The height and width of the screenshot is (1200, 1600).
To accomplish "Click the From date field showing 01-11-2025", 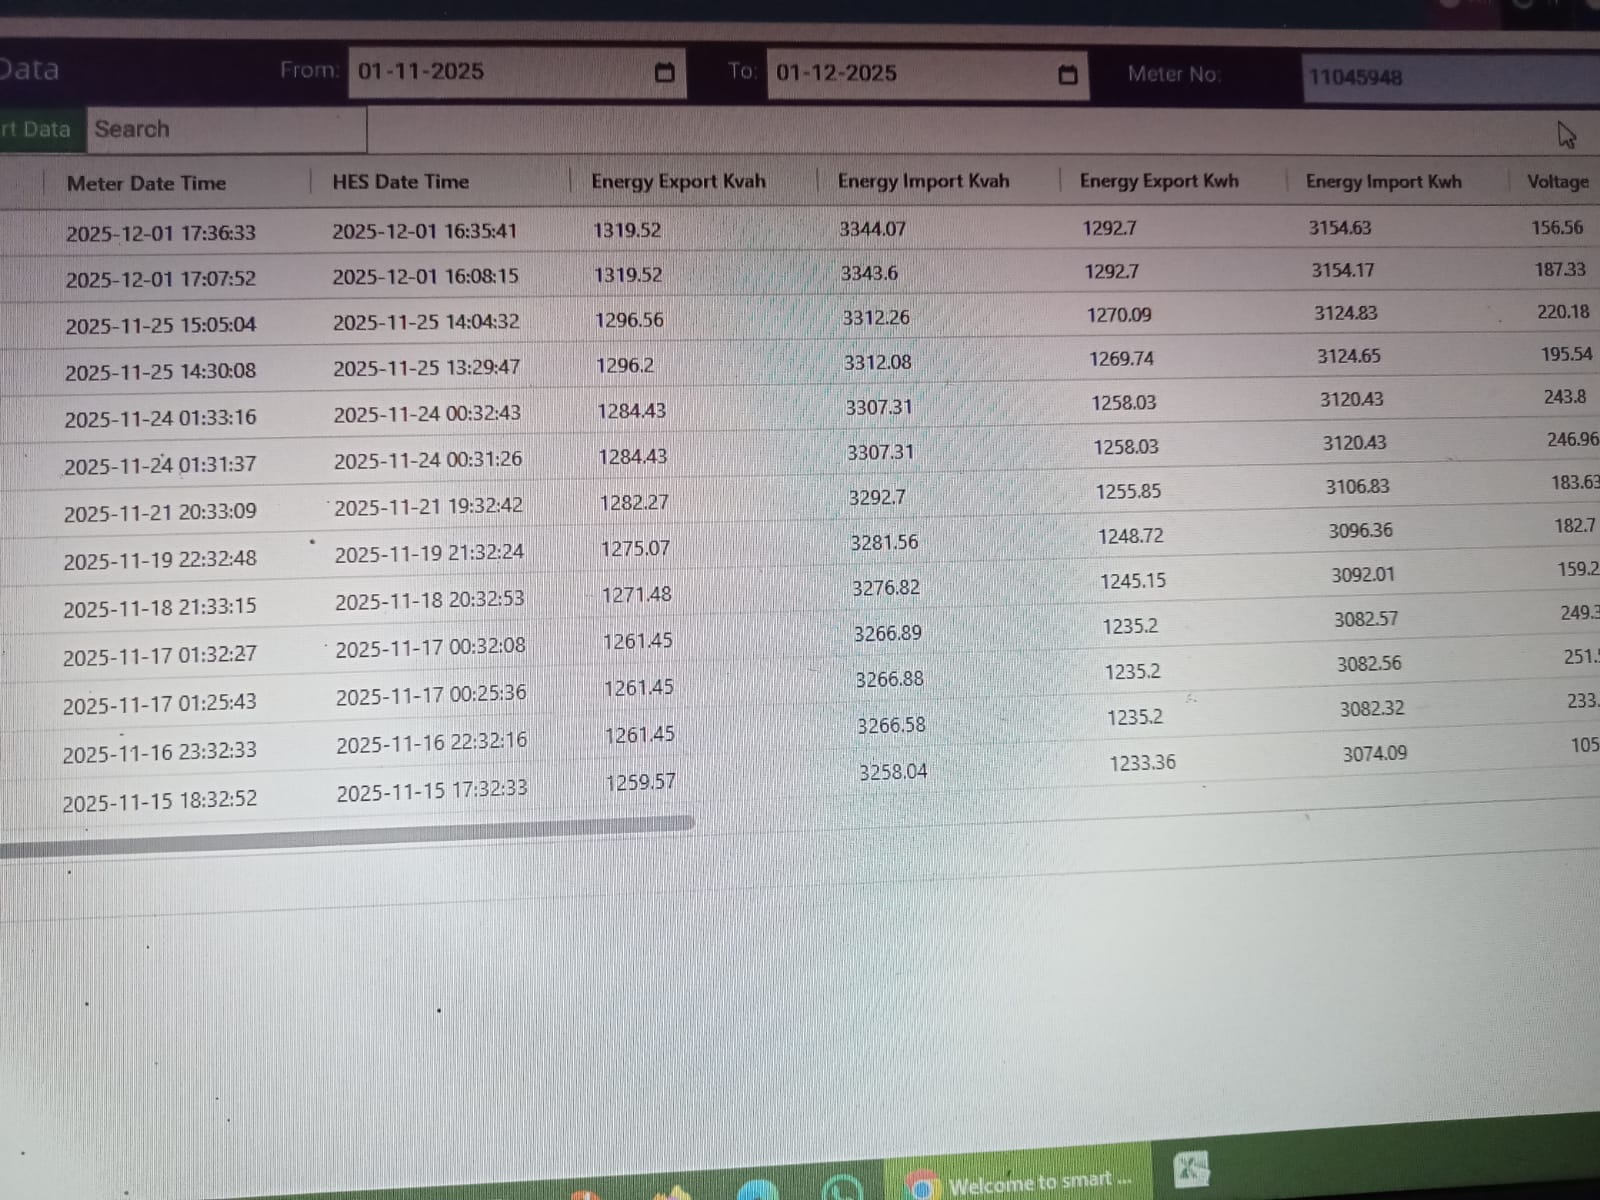I will coord(517,73).
